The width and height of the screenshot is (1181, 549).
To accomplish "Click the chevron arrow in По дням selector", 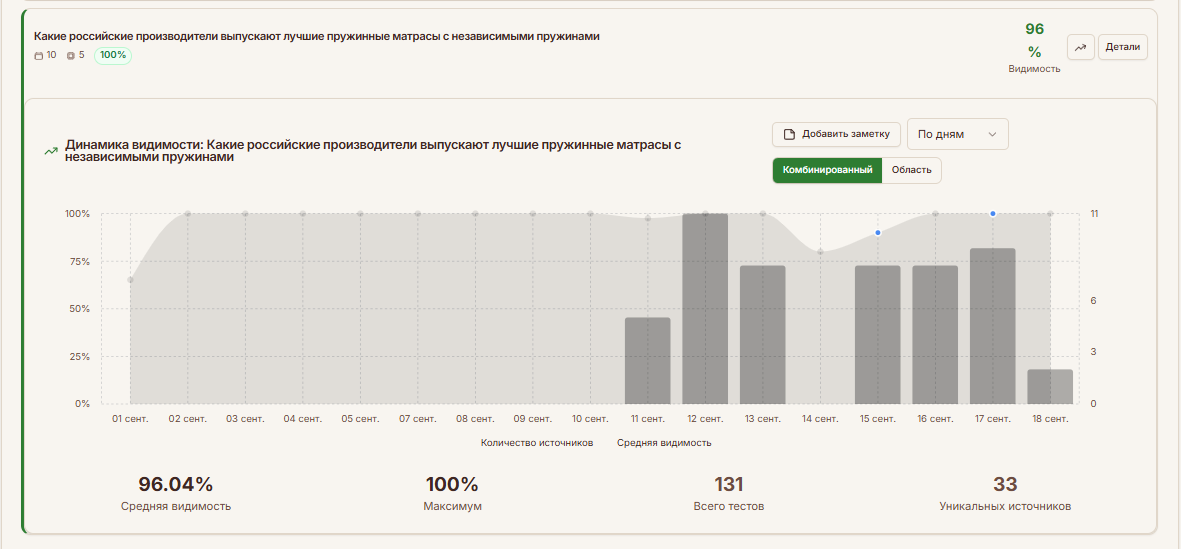I will 992,134.
